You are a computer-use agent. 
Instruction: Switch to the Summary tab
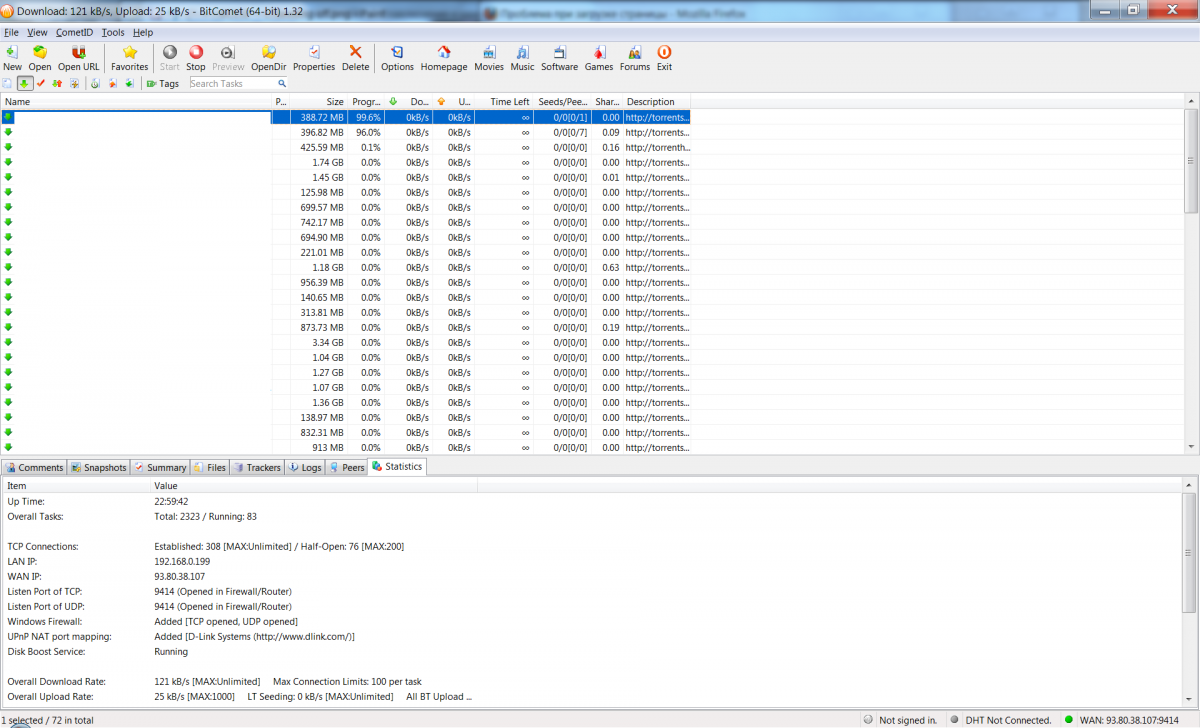pos(161,467)
